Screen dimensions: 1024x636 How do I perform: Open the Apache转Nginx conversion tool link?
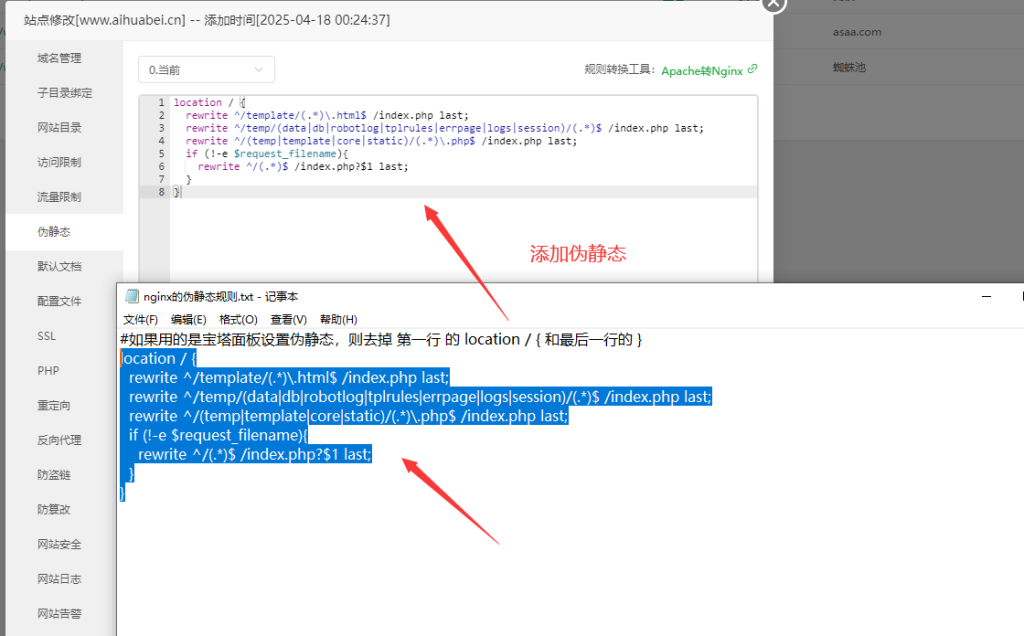point(702,70)
